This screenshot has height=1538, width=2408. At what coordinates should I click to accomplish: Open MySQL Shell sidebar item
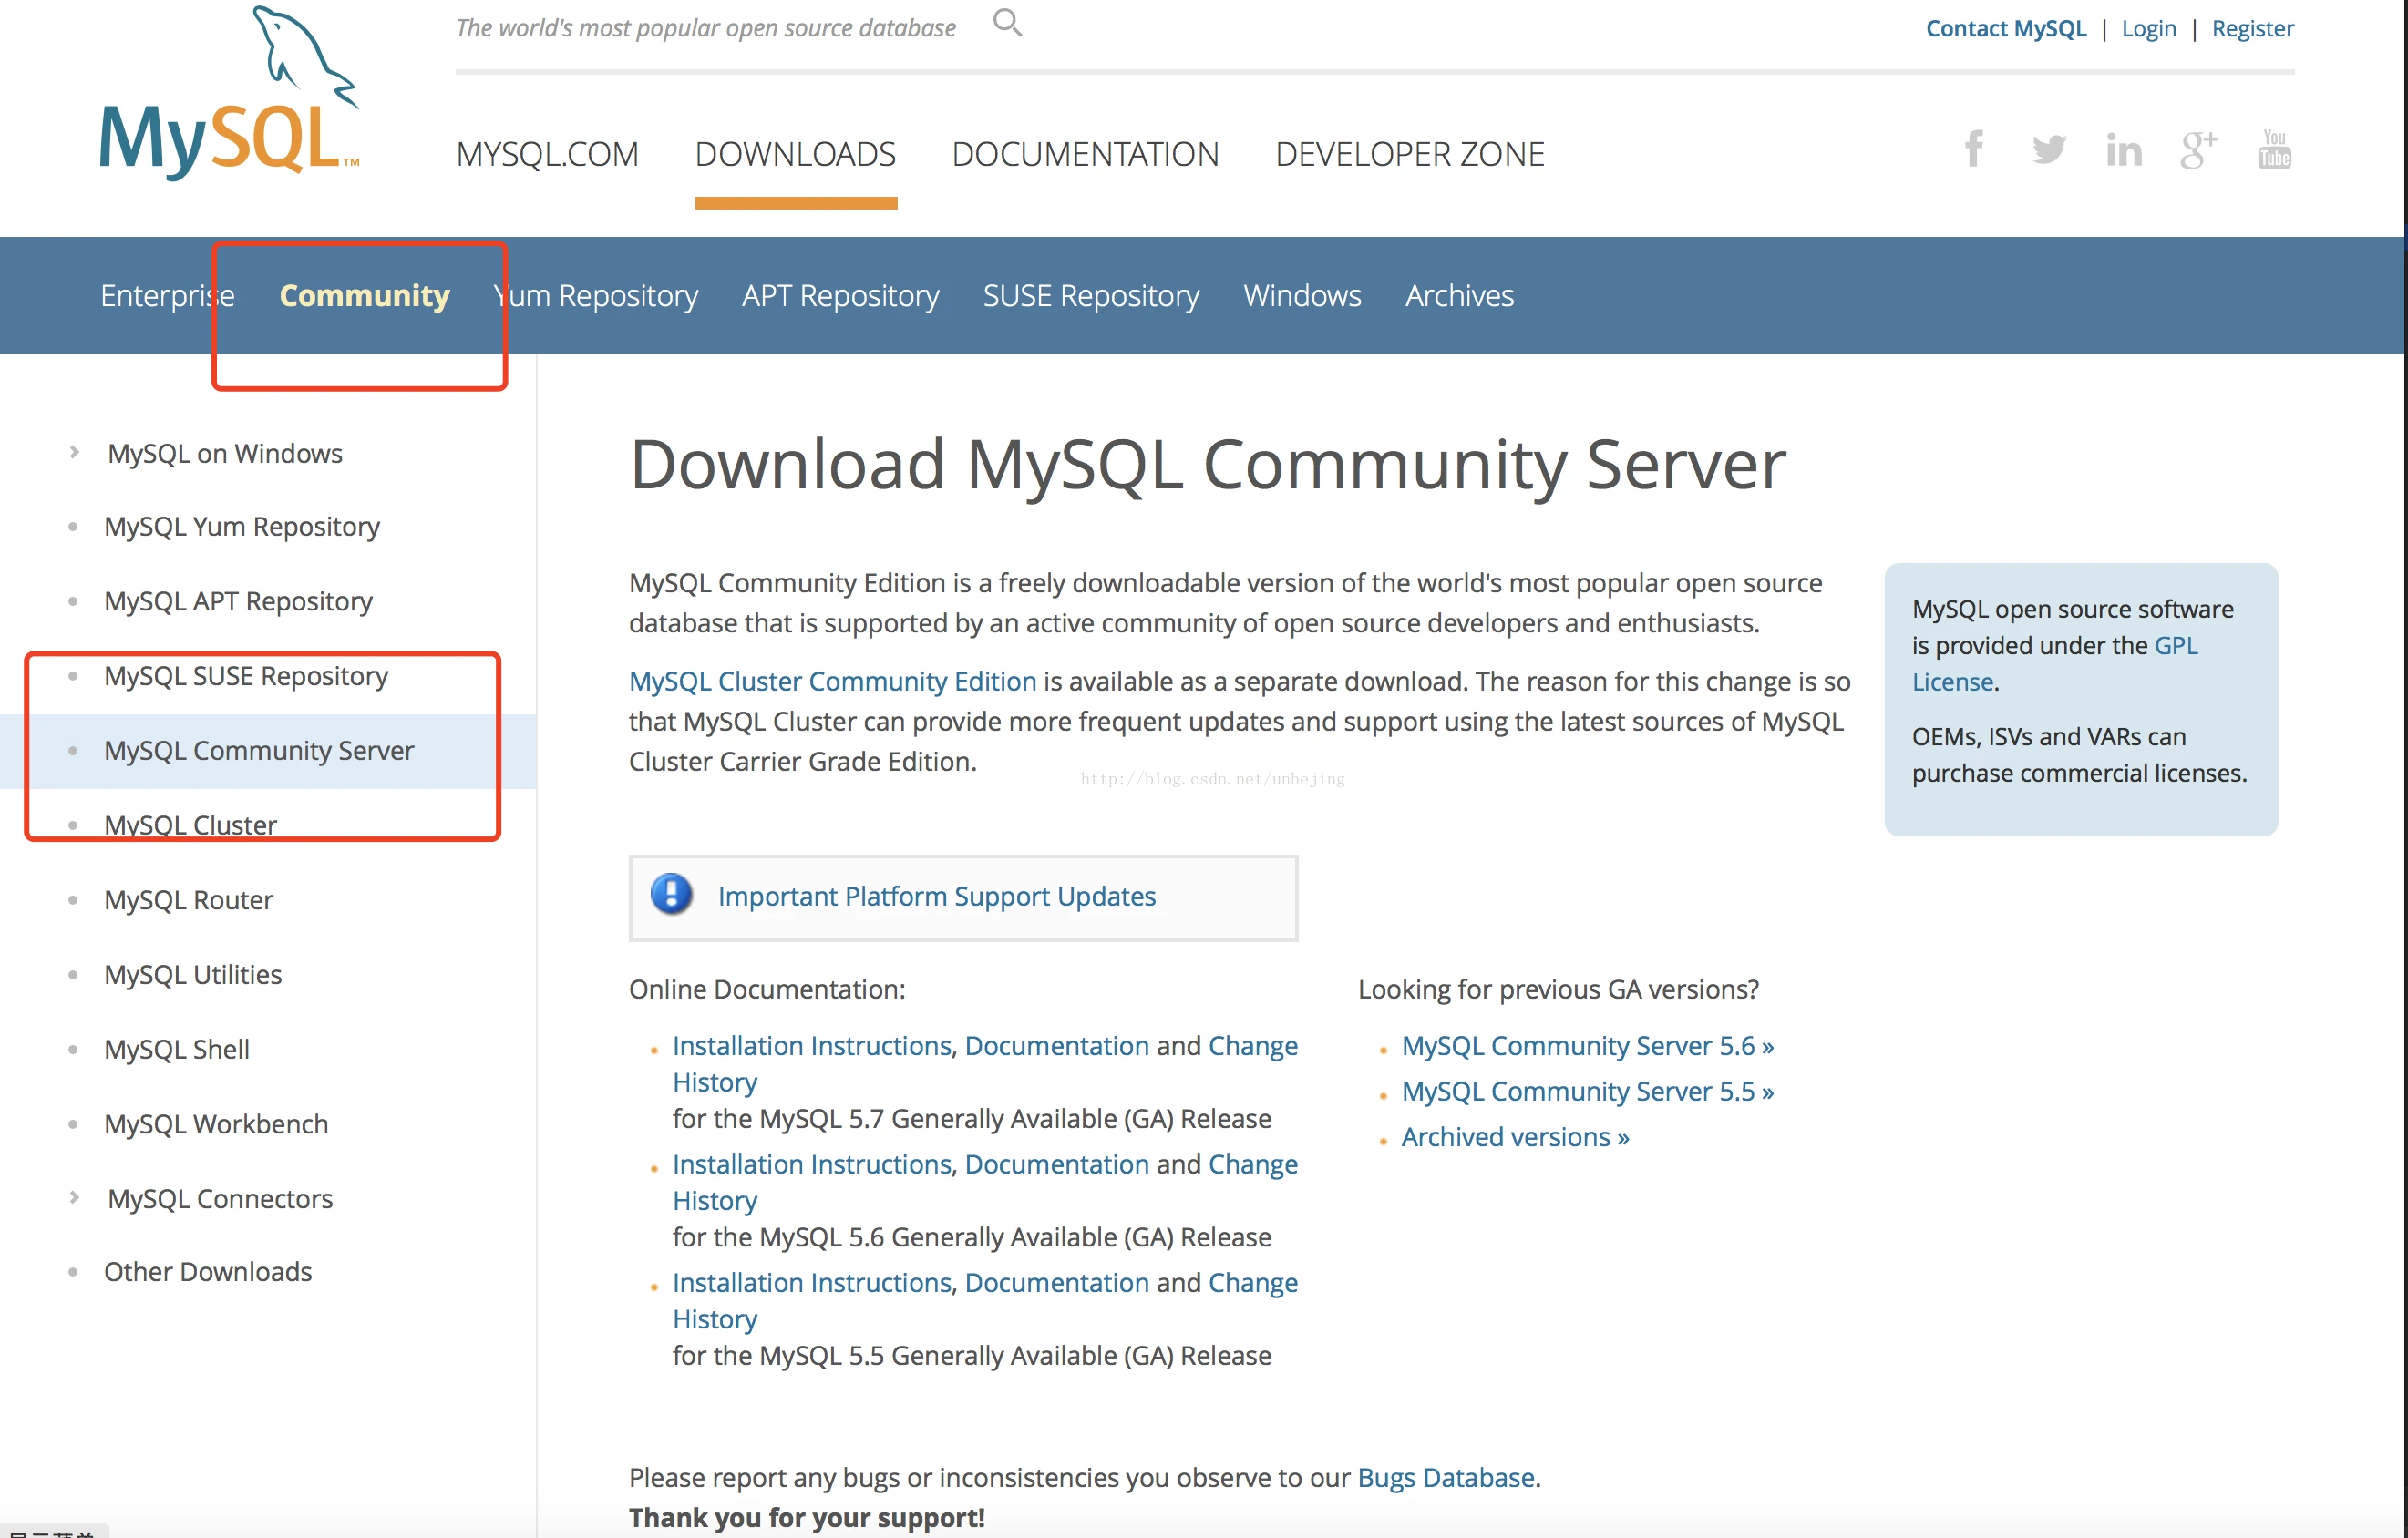tap(177, 1049)
